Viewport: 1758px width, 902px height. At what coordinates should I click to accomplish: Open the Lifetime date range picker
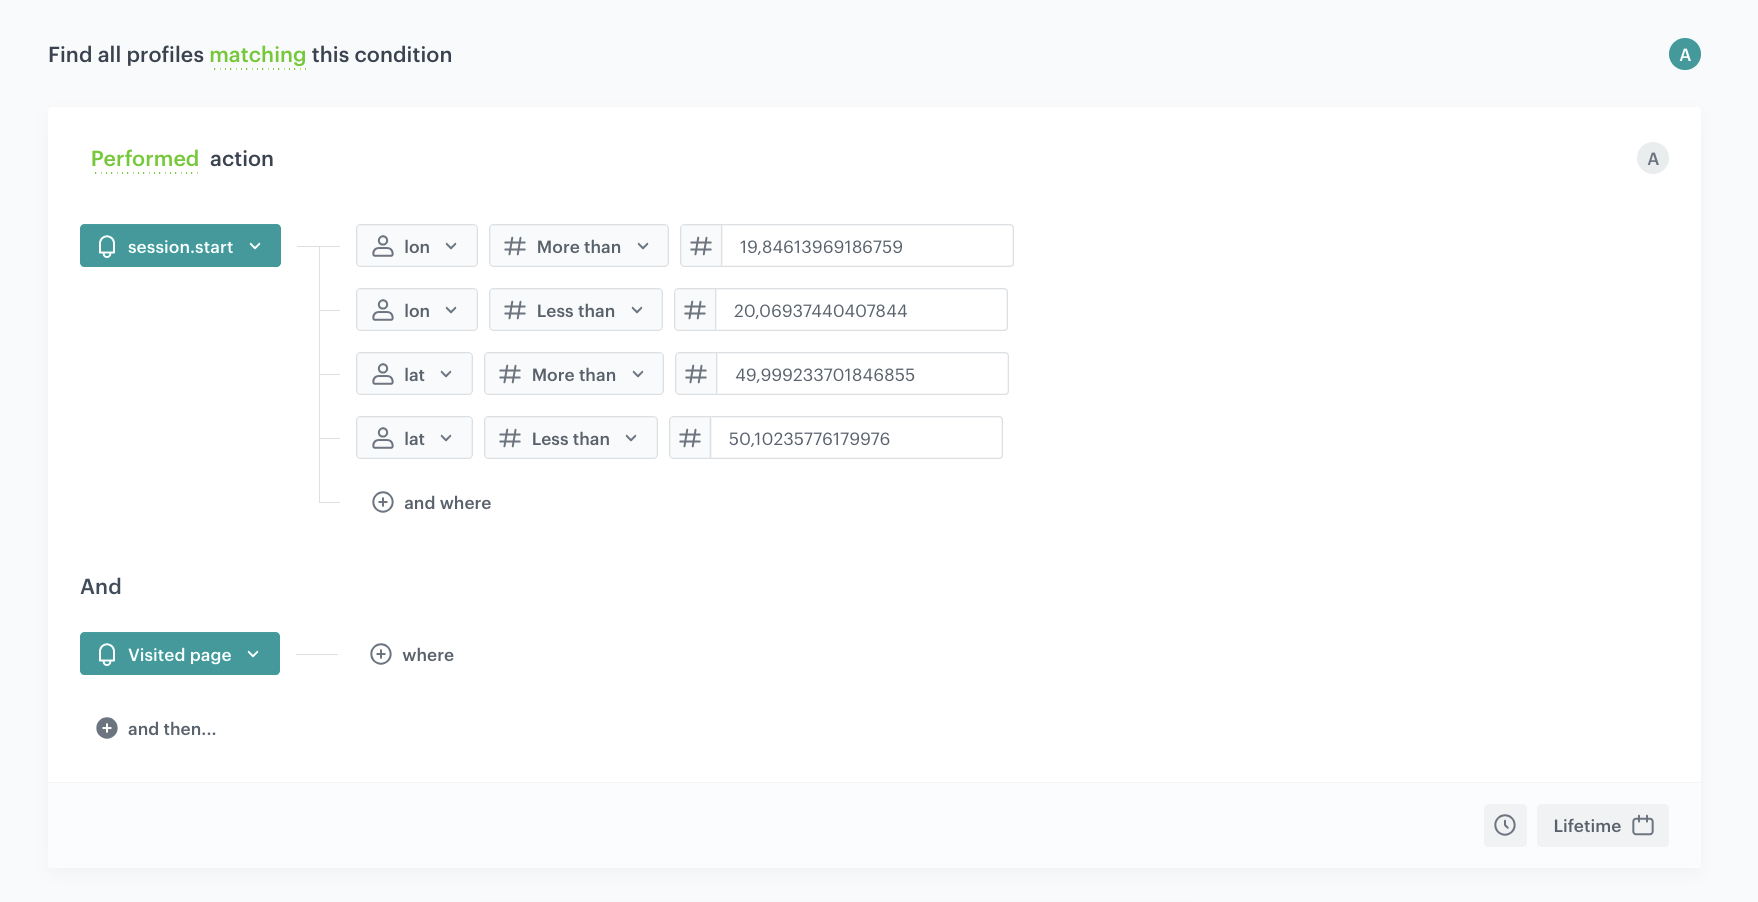point(1602,825)
